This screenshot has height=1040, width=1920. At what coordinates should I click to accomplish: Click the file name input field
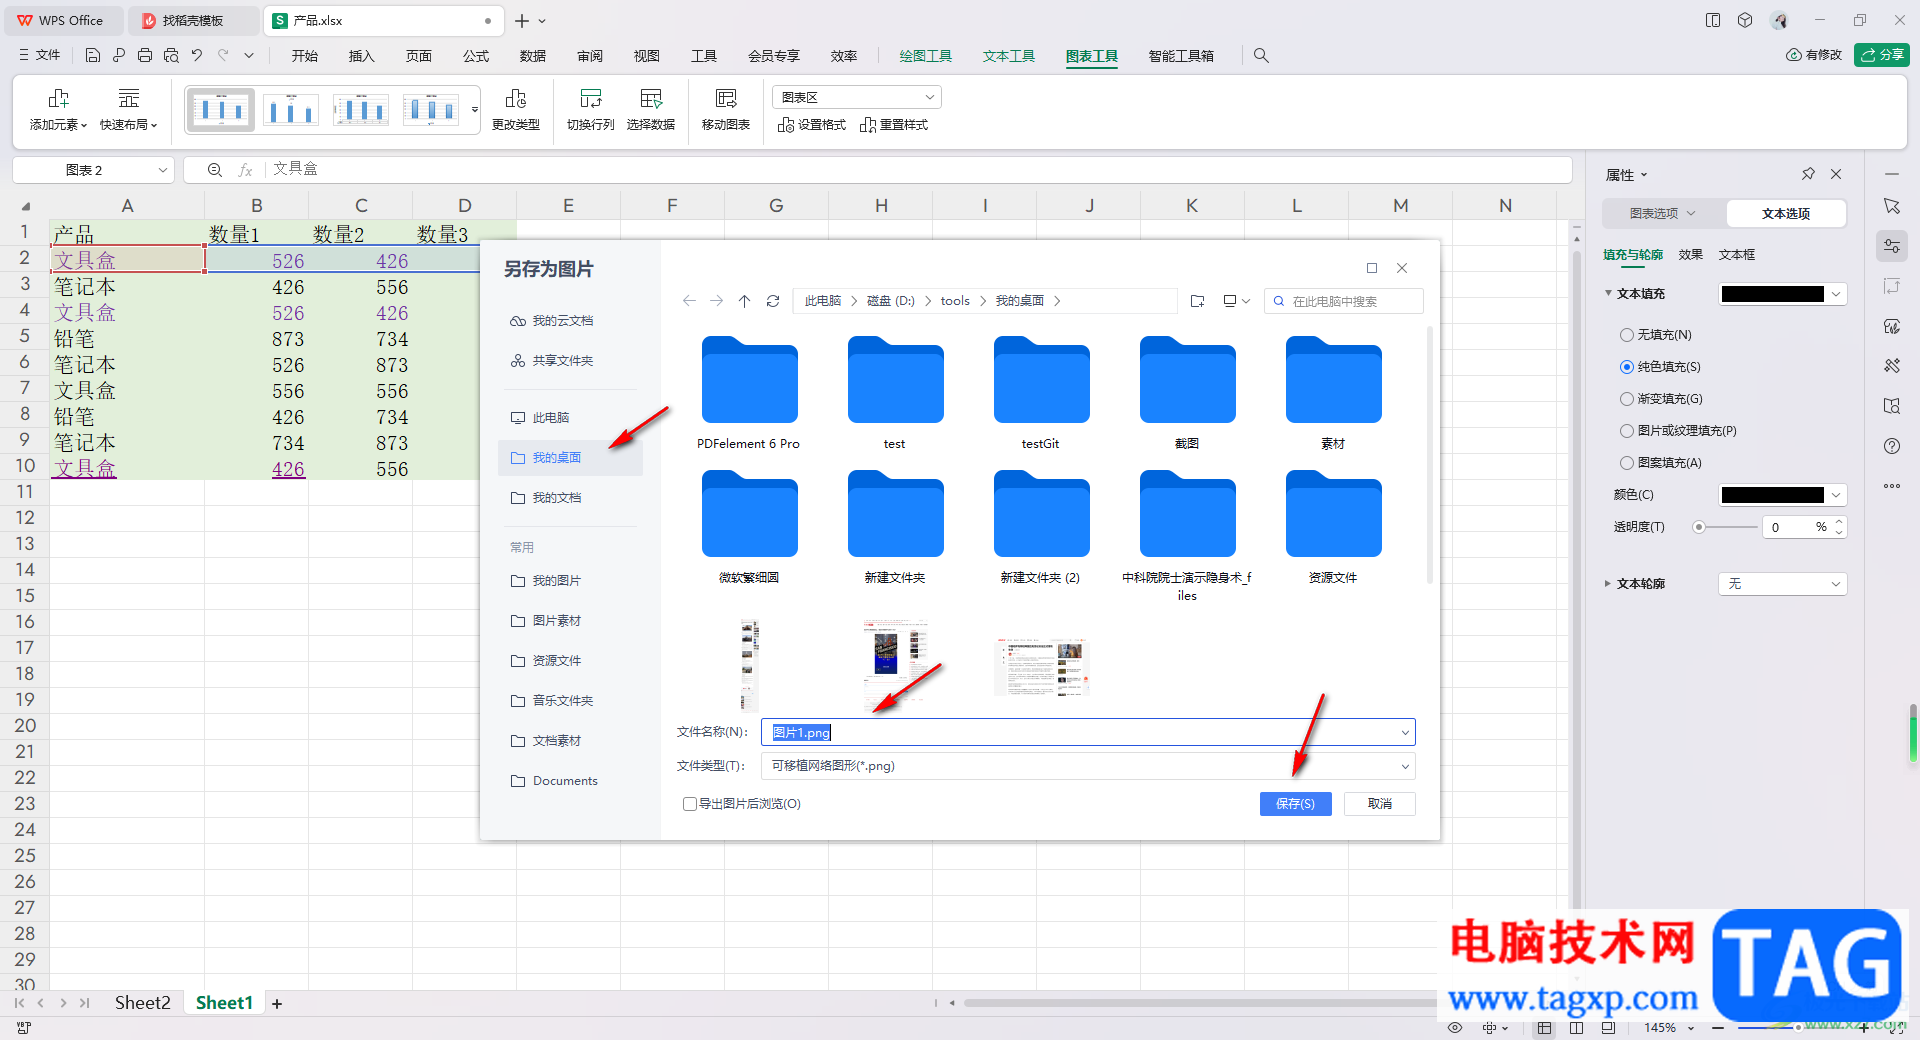(1088, 733)
